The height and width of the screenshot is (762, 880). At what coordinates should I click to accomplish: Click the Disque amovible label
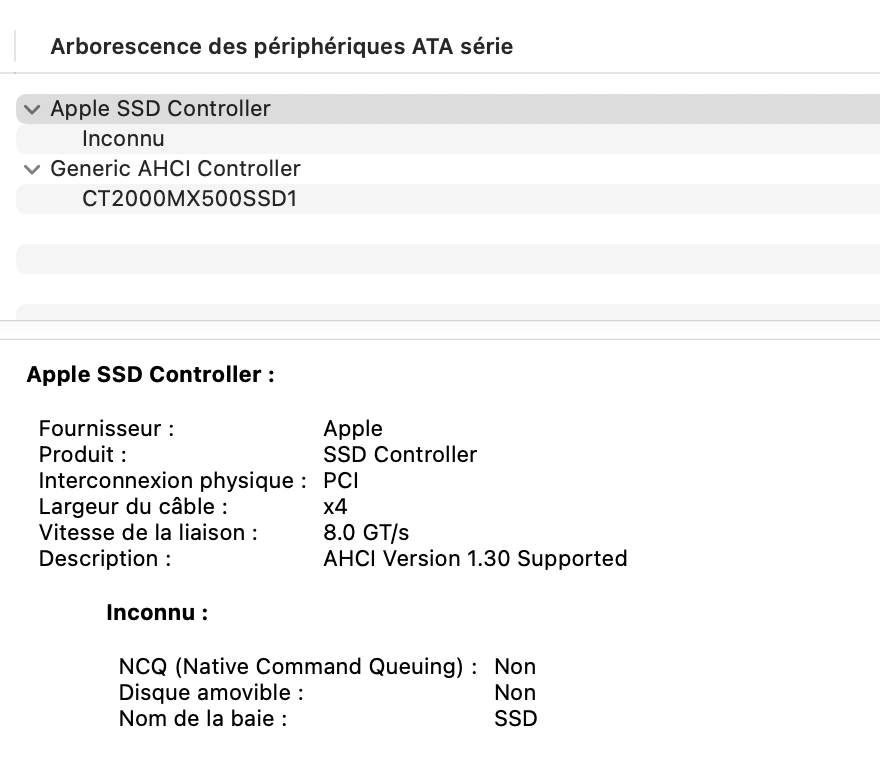point(211,693)
